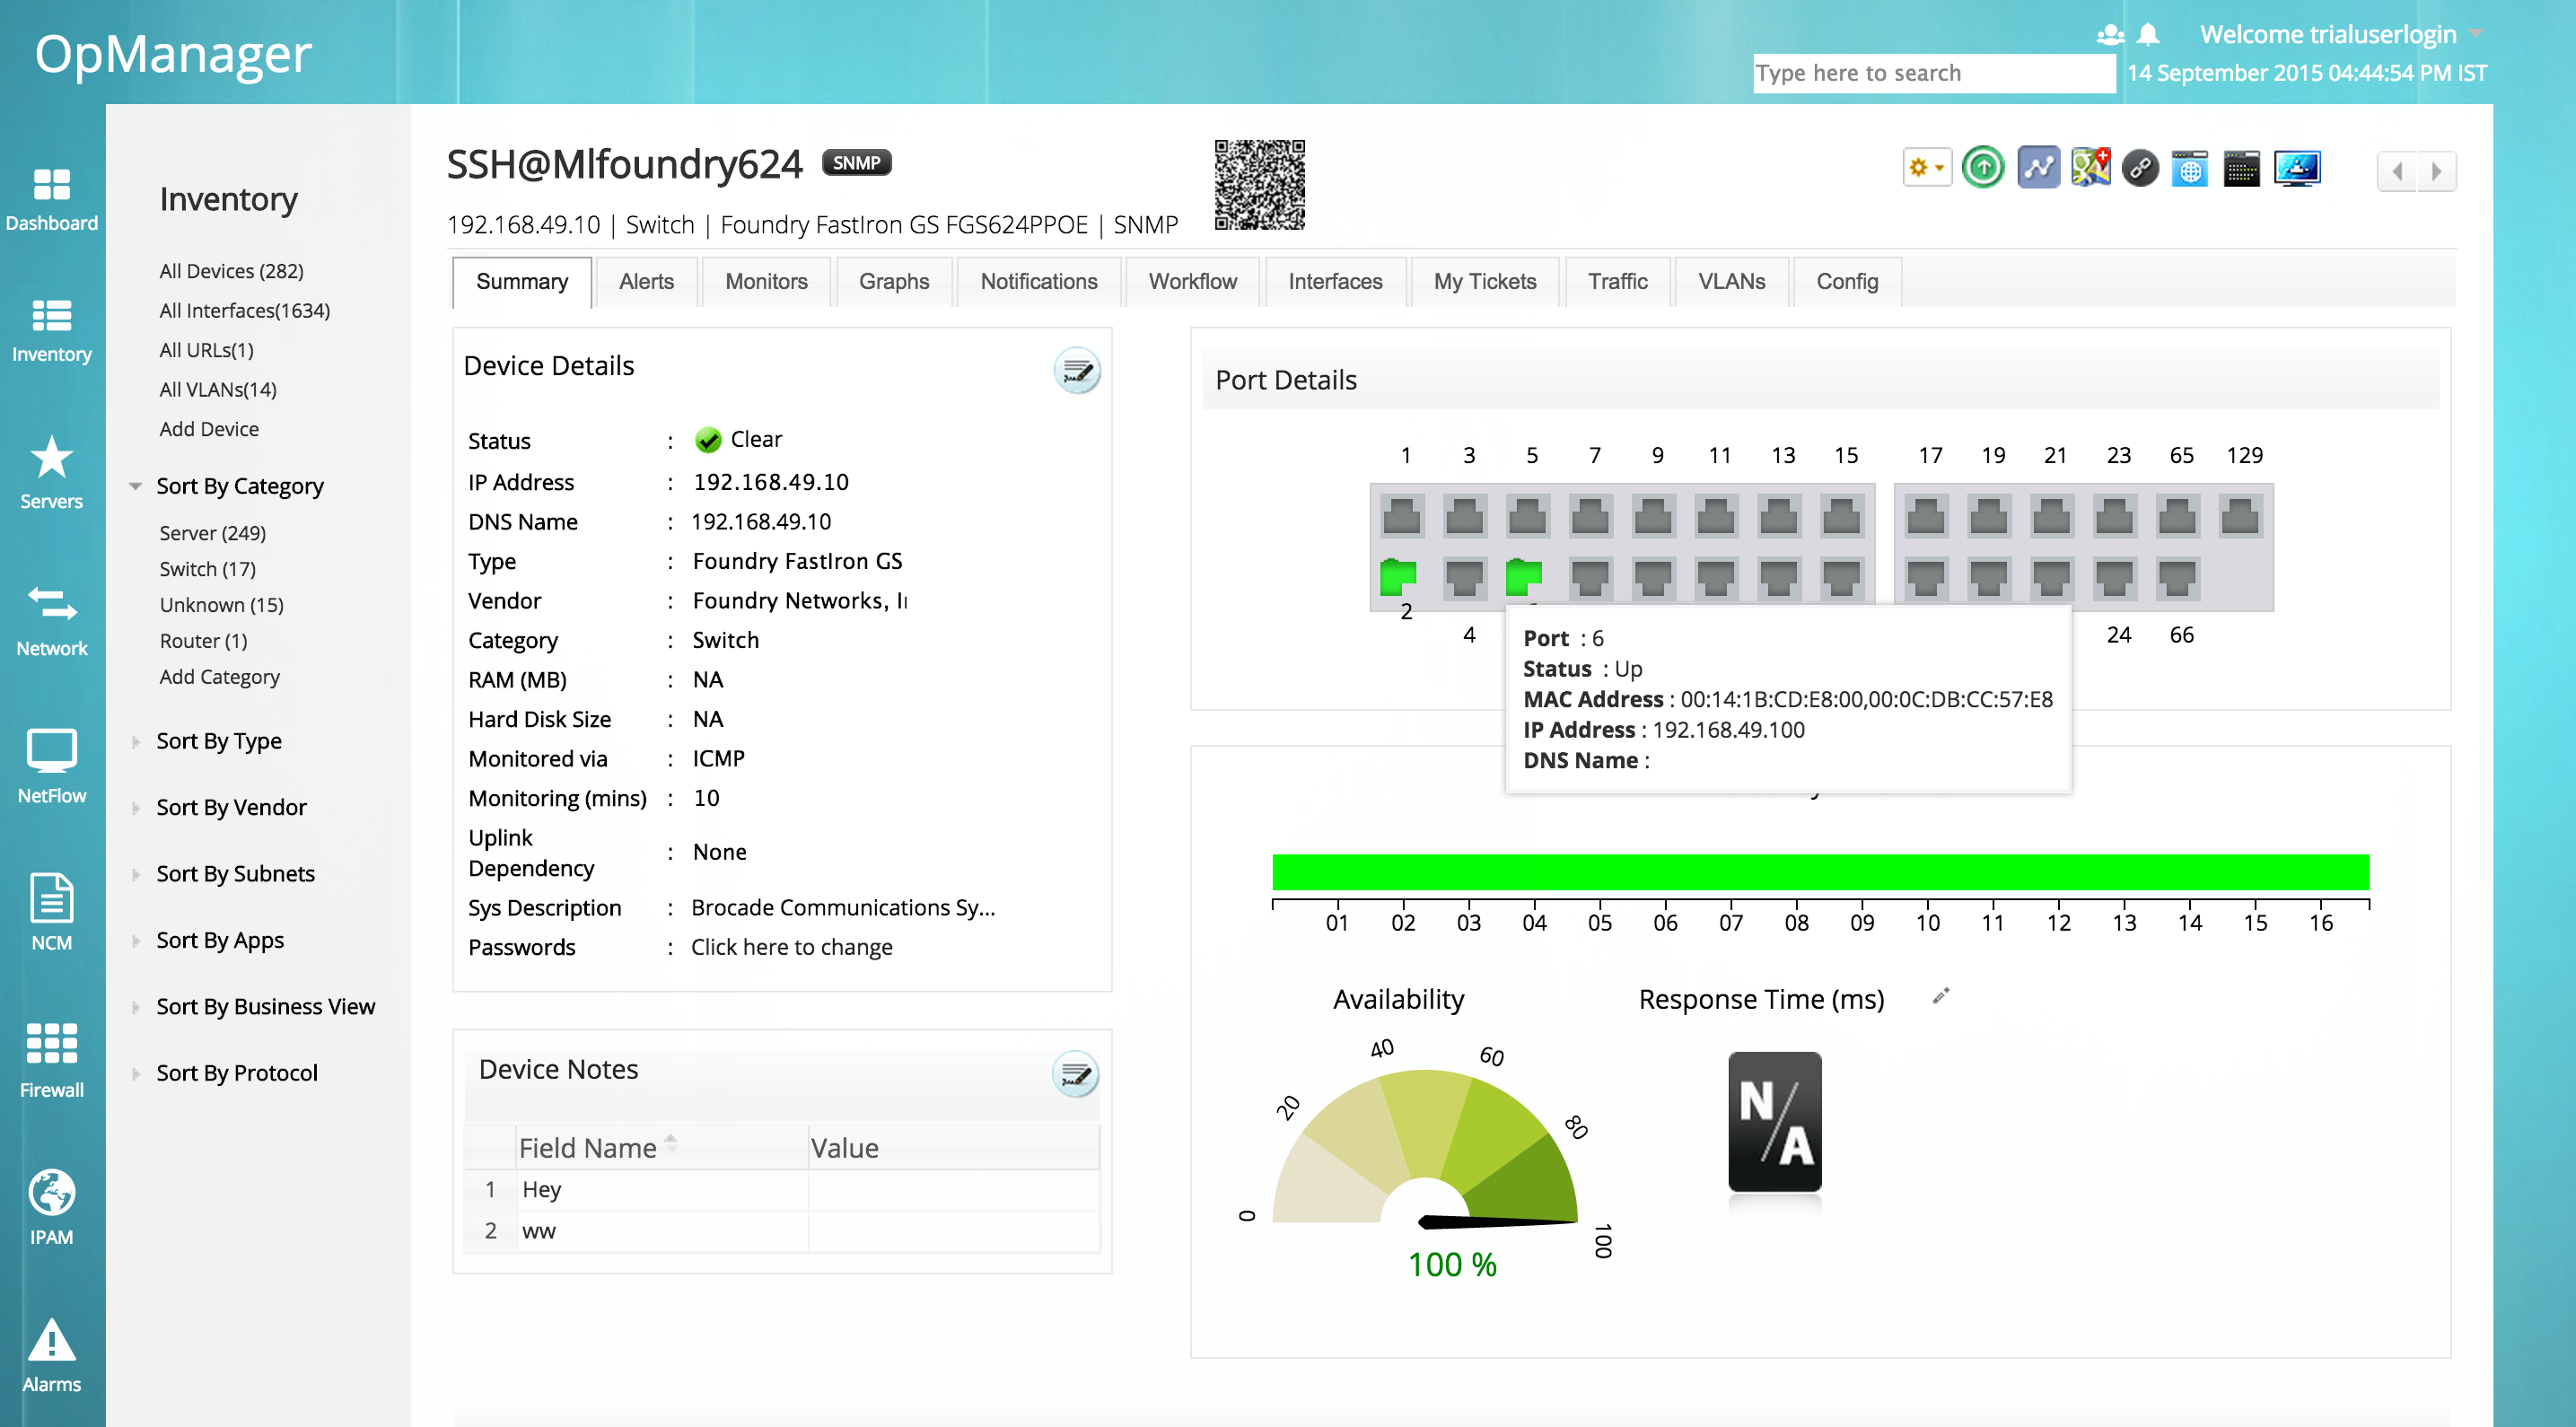
Task: Add device to Google Maps
Action: [2091, 167]
